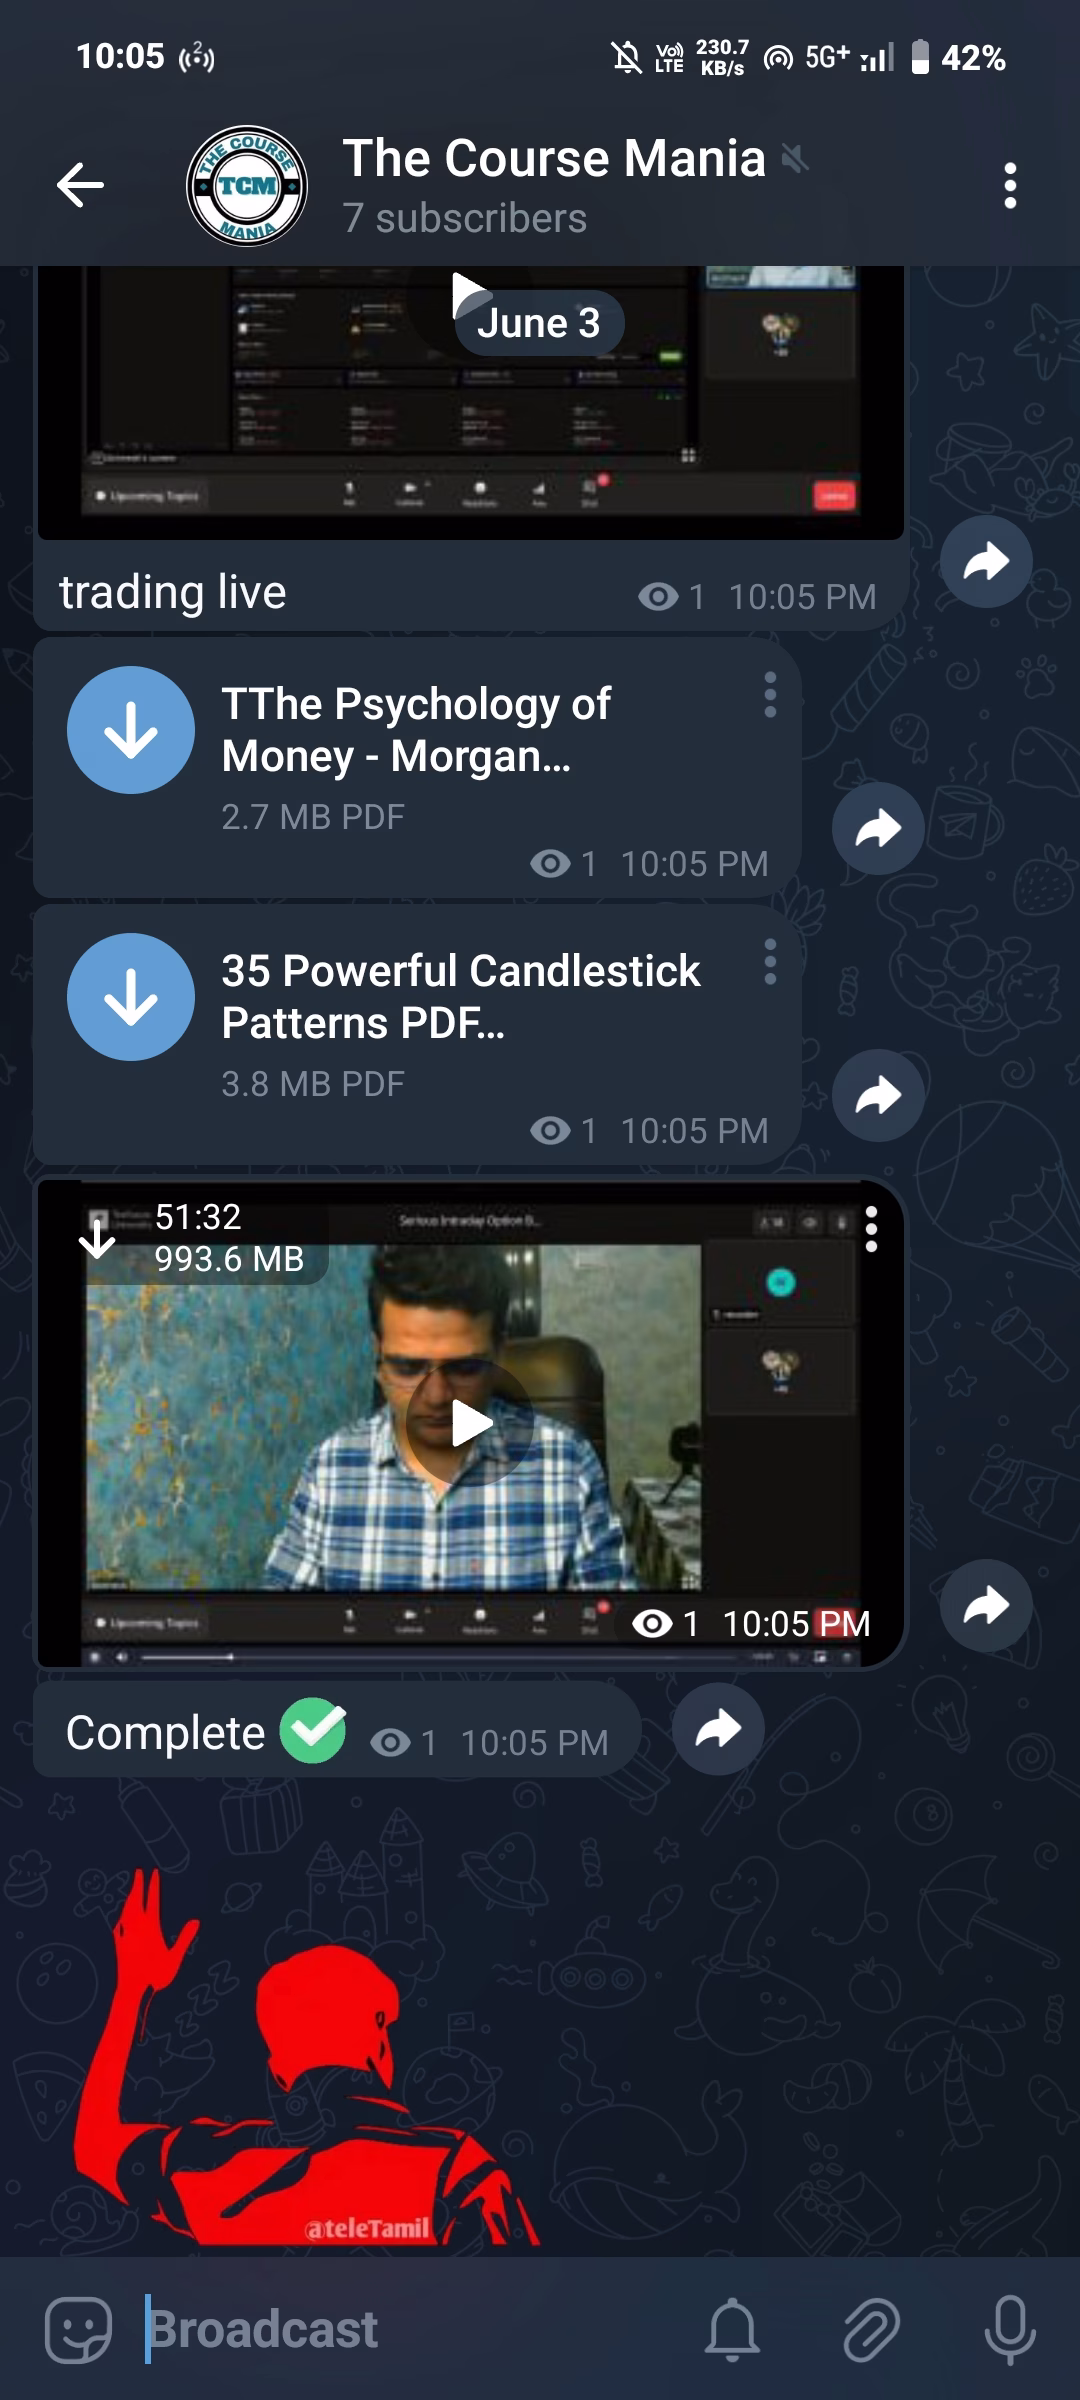The image size is (1080, 2400).
Task: Forward the Psychology of Money PDF
Action: (x=878, y=829)
